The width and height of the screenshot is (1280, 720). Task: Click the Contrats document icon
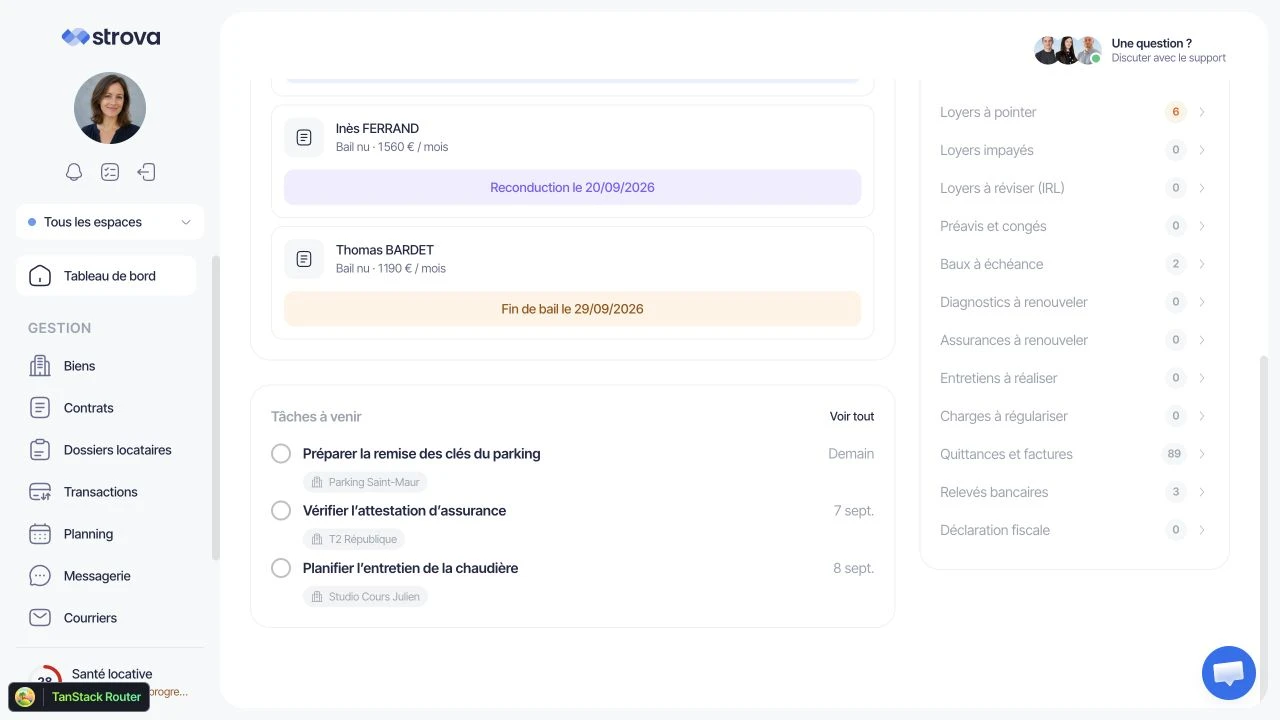coord(40,408)
